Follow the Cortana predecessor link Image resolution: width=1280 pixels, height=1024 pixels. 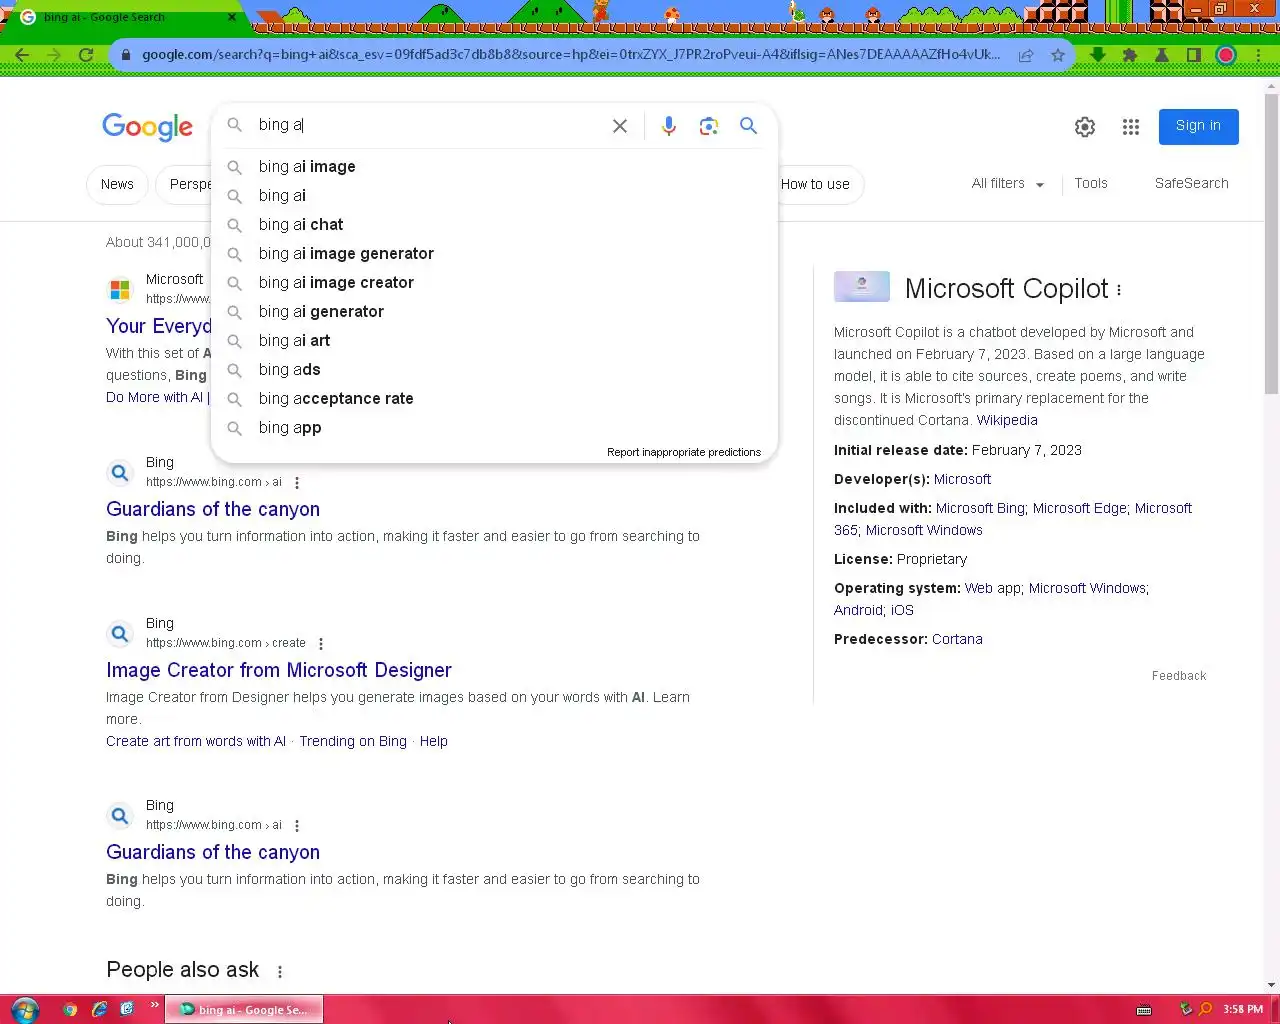(957, 640)
